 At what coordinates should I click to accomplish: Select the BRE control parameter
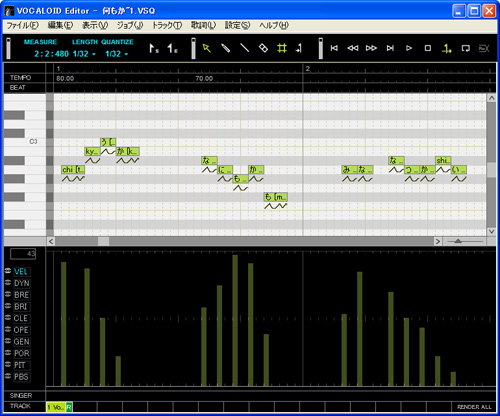pos(22,295)
